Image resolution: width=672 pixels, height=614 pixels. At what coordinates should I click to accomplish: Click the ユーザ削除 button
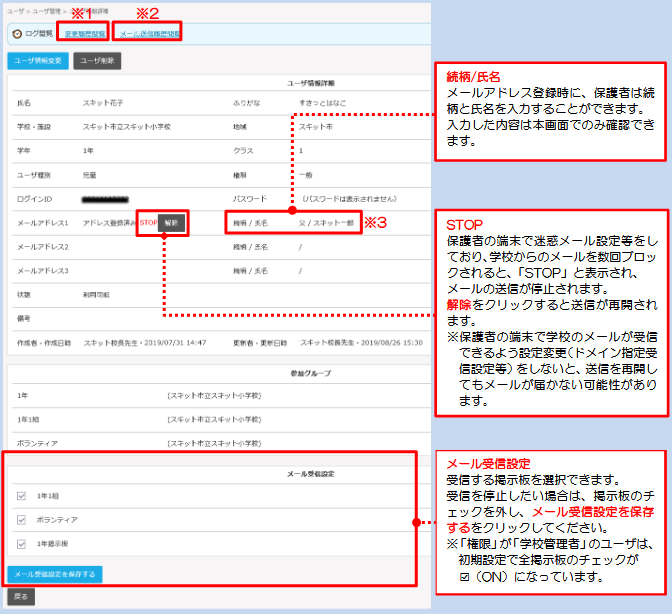97,61
